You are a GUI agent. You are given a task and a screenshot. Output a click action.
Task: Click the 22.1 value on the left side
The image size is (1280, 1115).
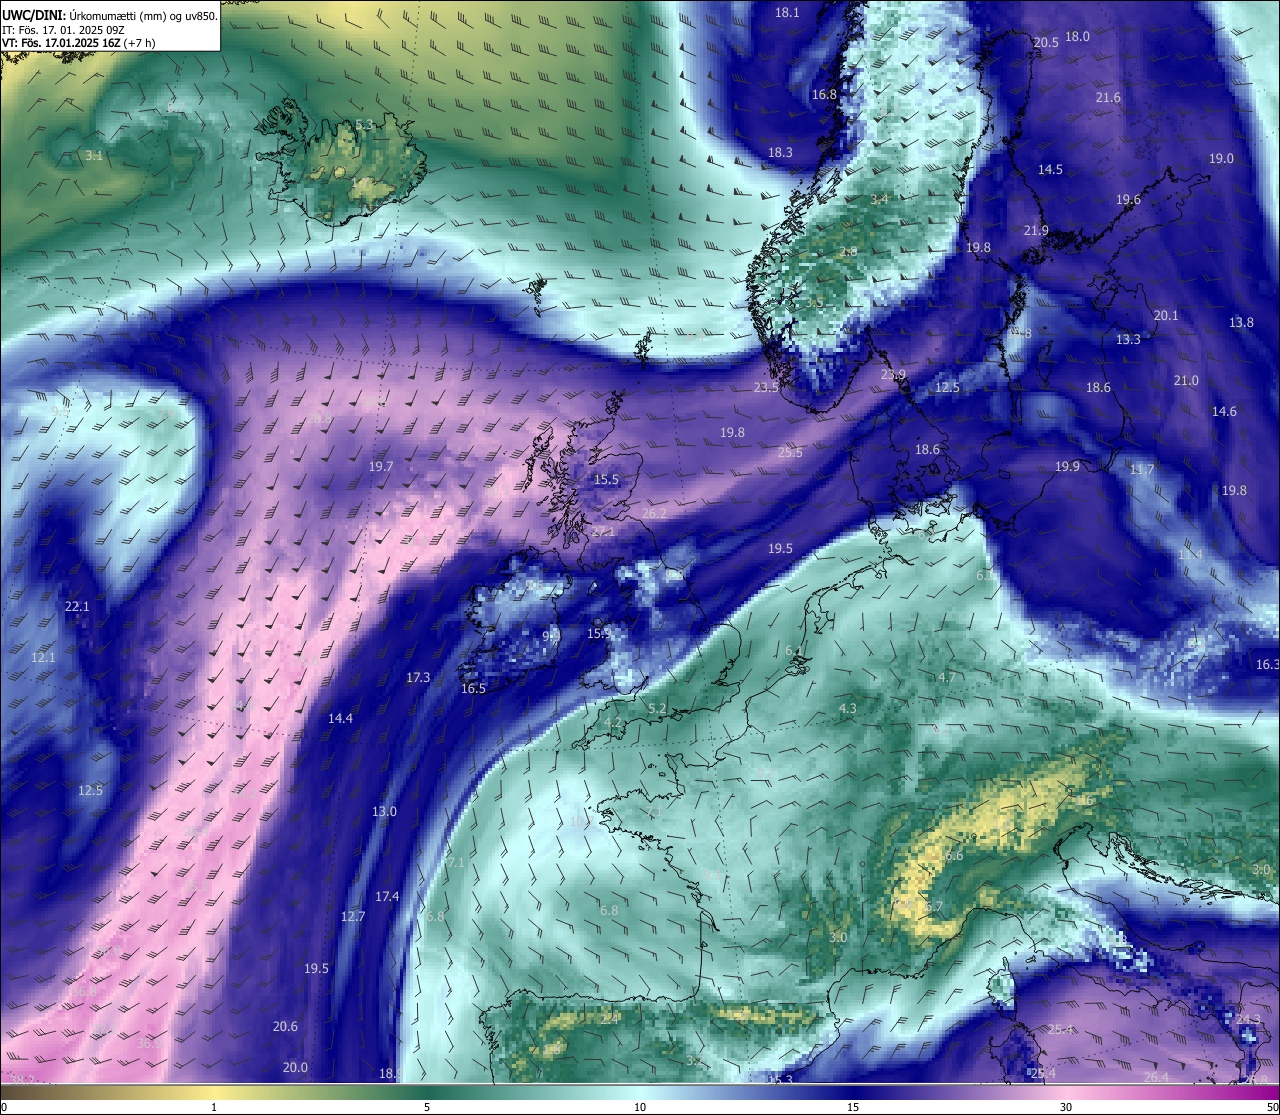(x=77, y=606)
